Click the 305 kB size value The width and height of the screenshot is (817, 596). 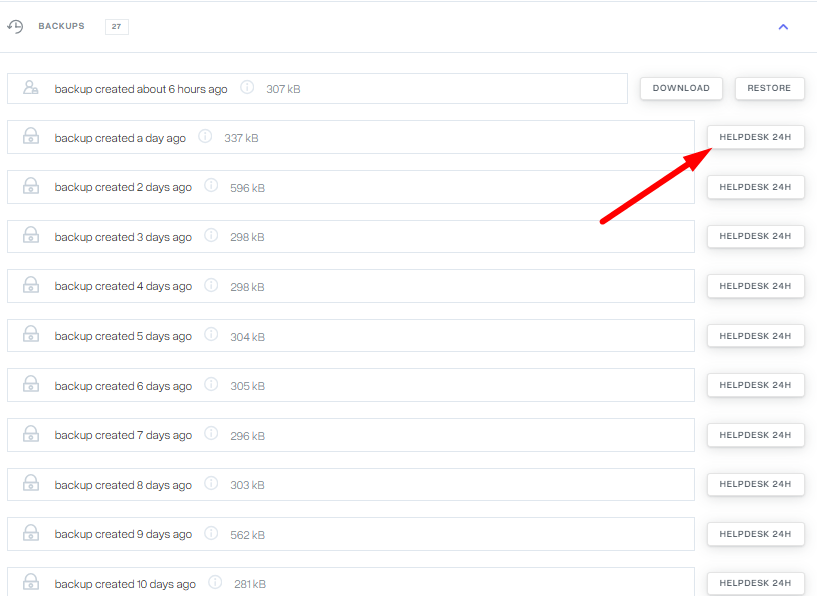click(x=247, y=386)
